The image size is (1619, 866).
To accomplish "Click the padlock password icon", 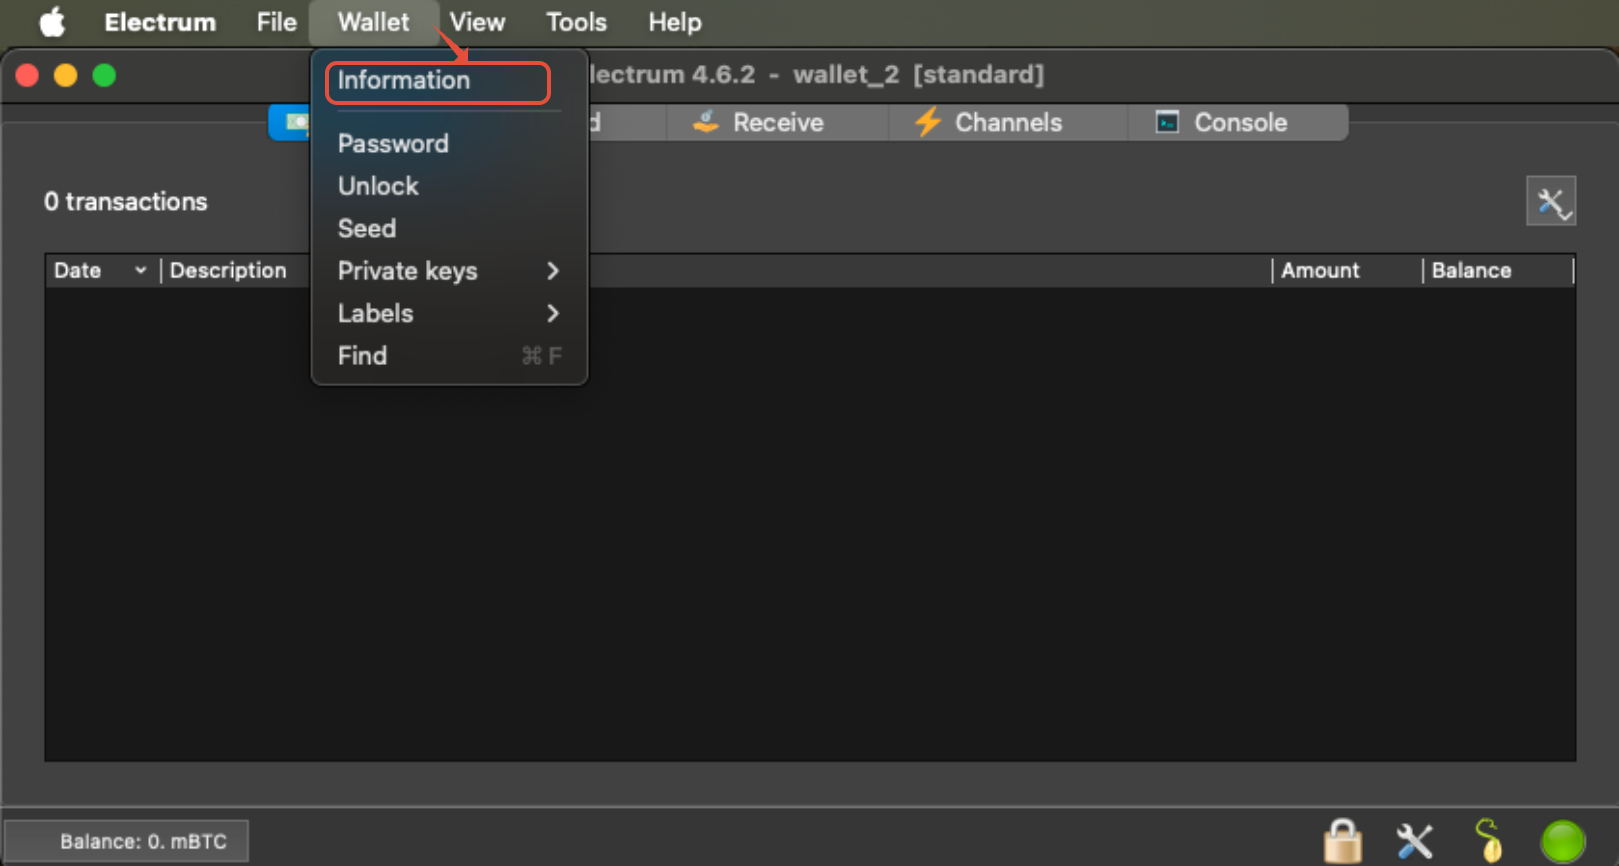I will click(x=1343, y=841).
